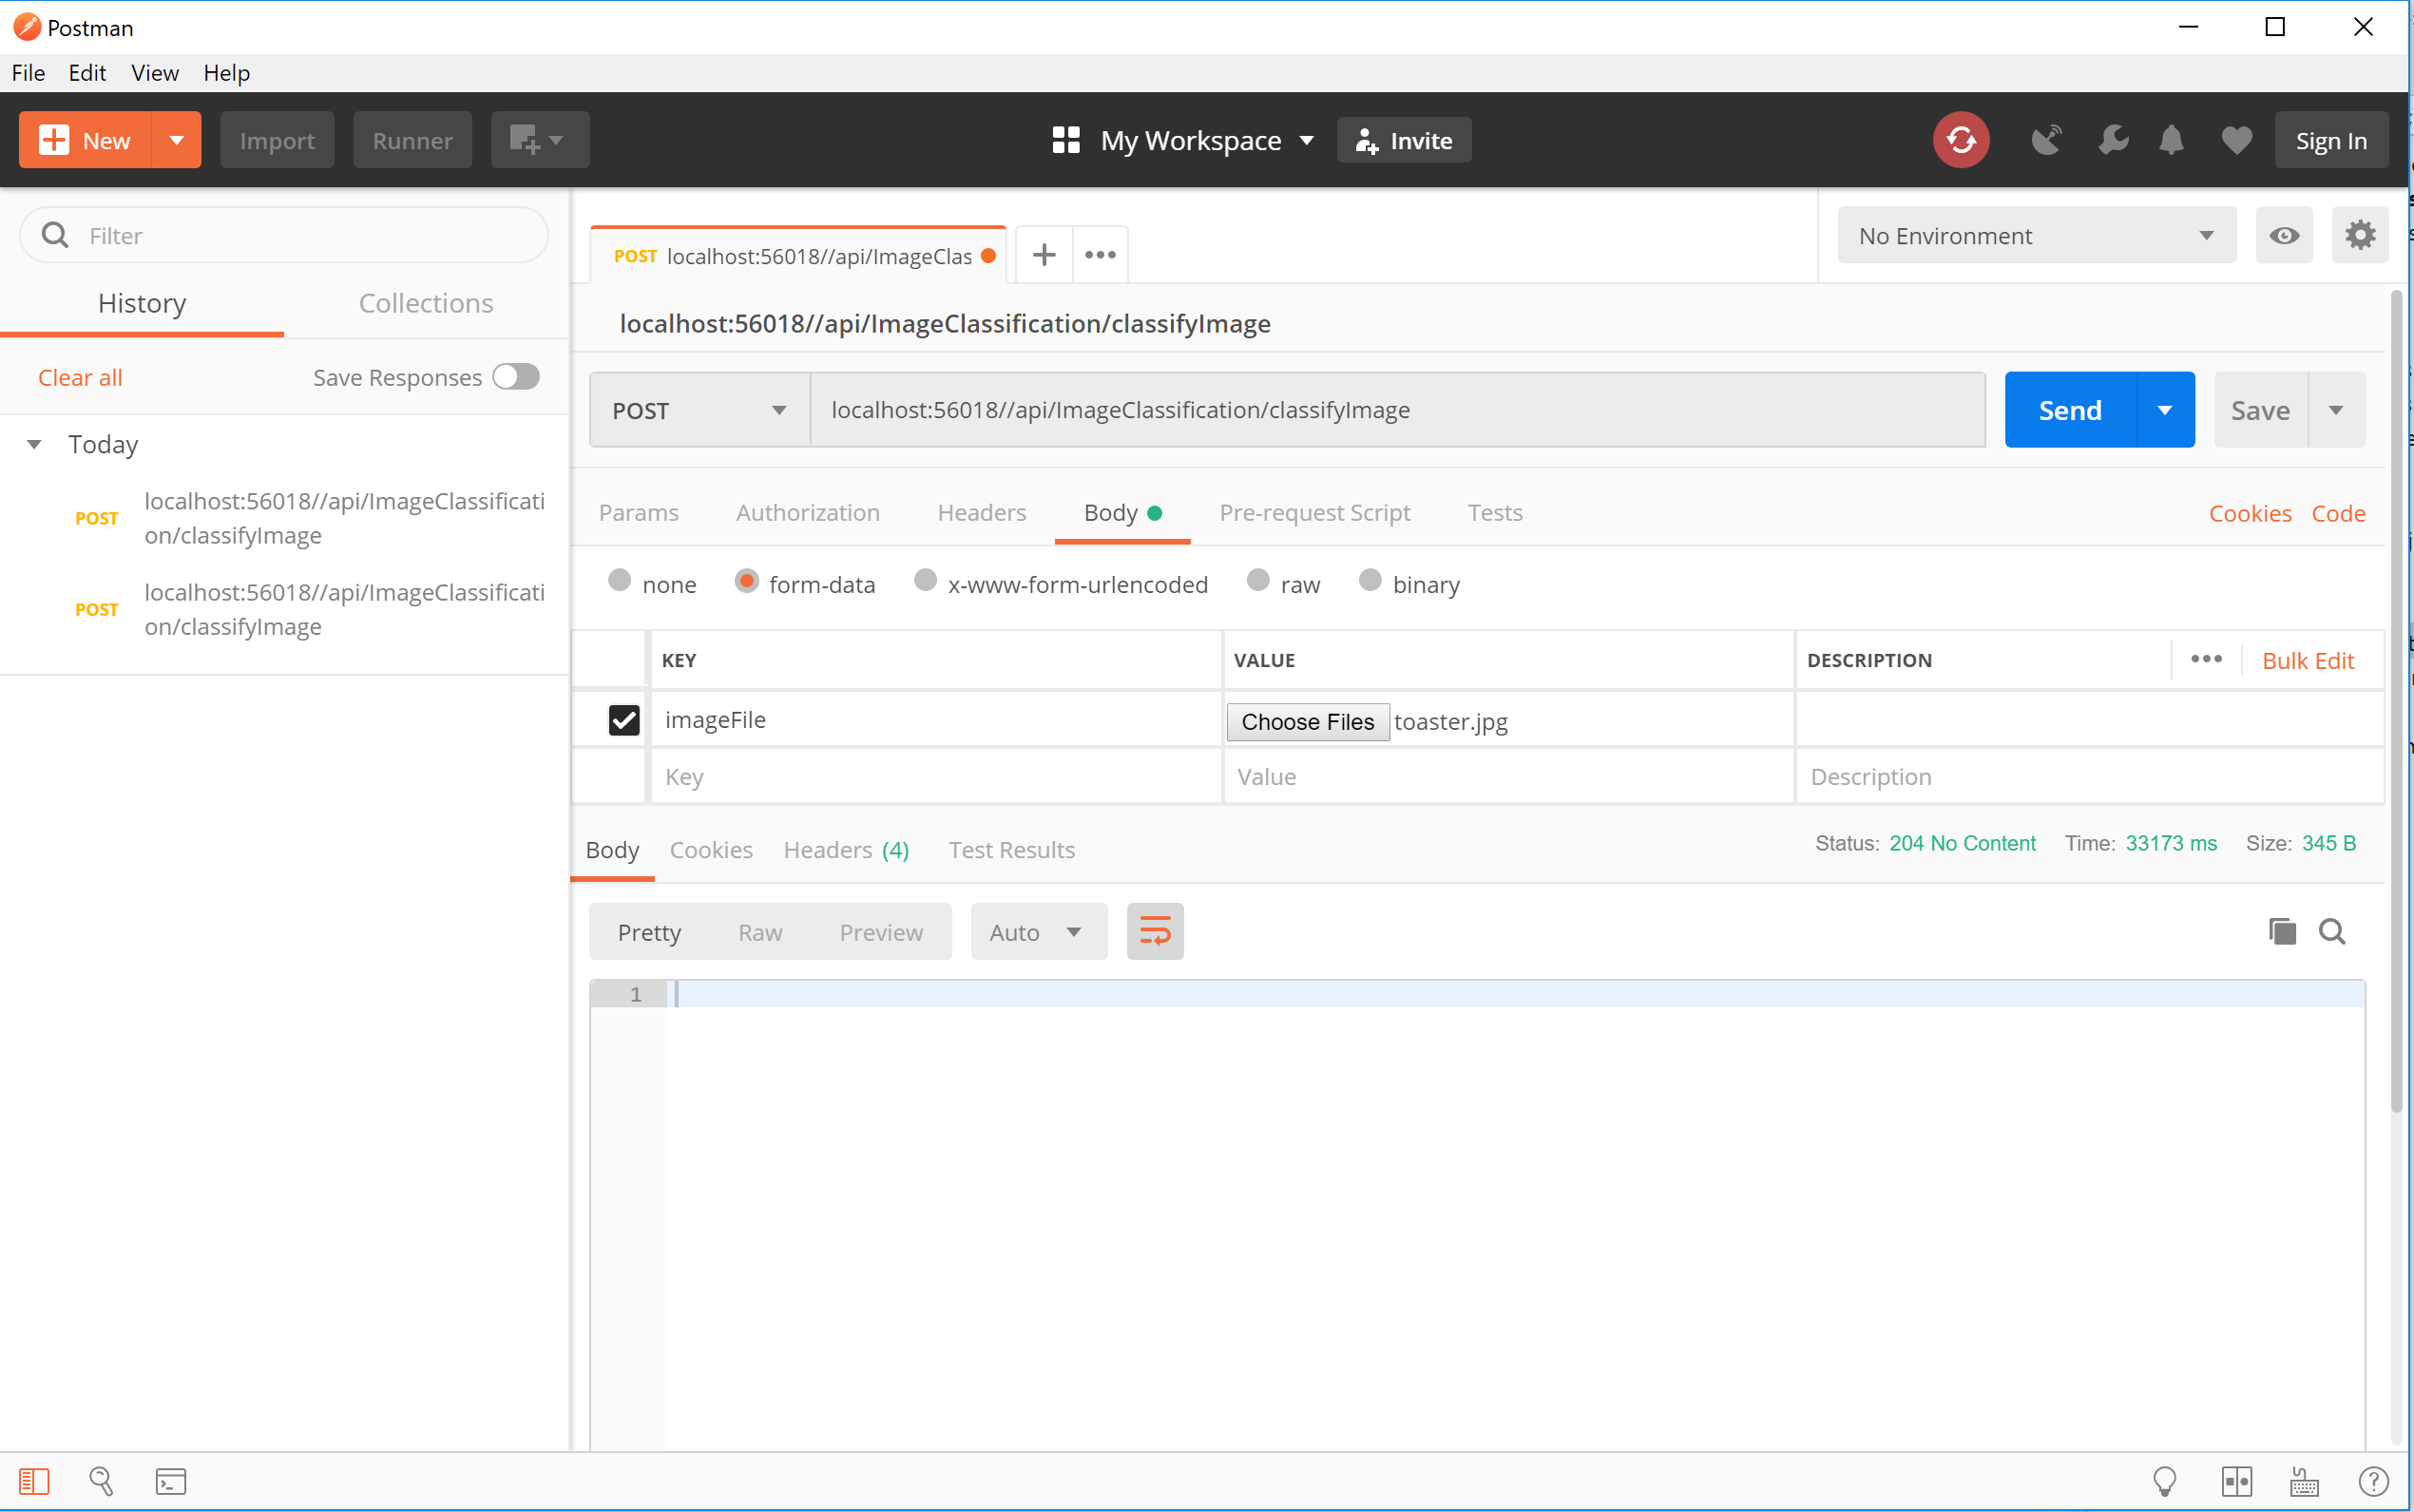
Task: Open the find and replace icon
Action: 101,1481
